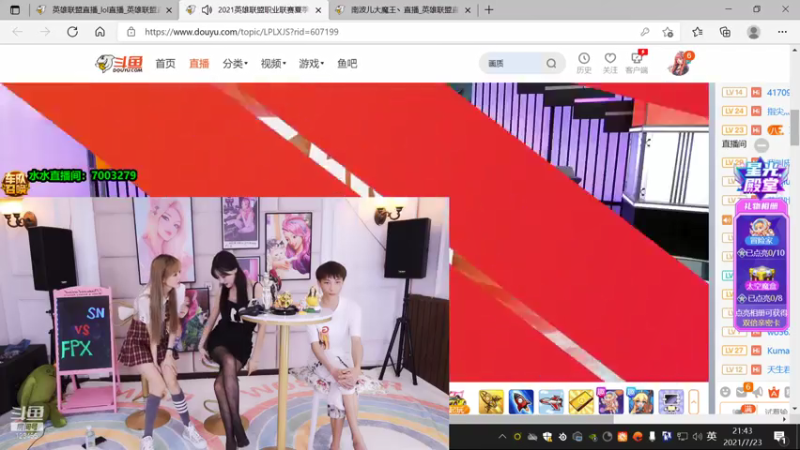800x450 pixels.
Task: Pick the purple robot screen gift icon
Action: (671, 402)
